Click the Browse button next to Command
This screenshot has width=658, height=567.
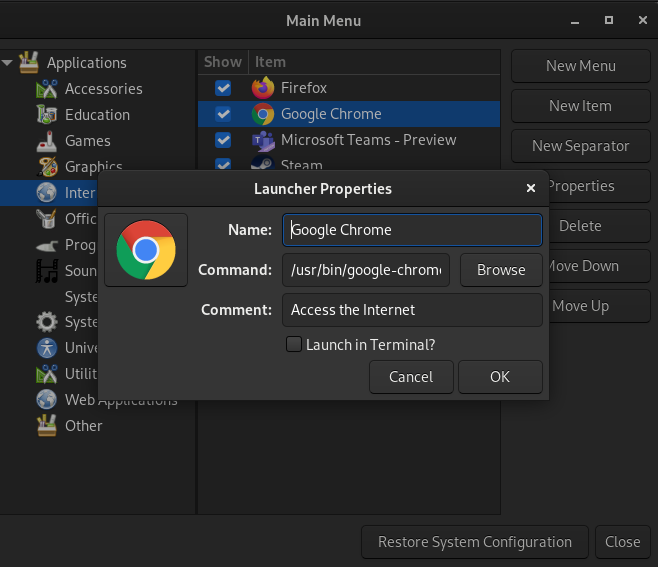[501, 270]
